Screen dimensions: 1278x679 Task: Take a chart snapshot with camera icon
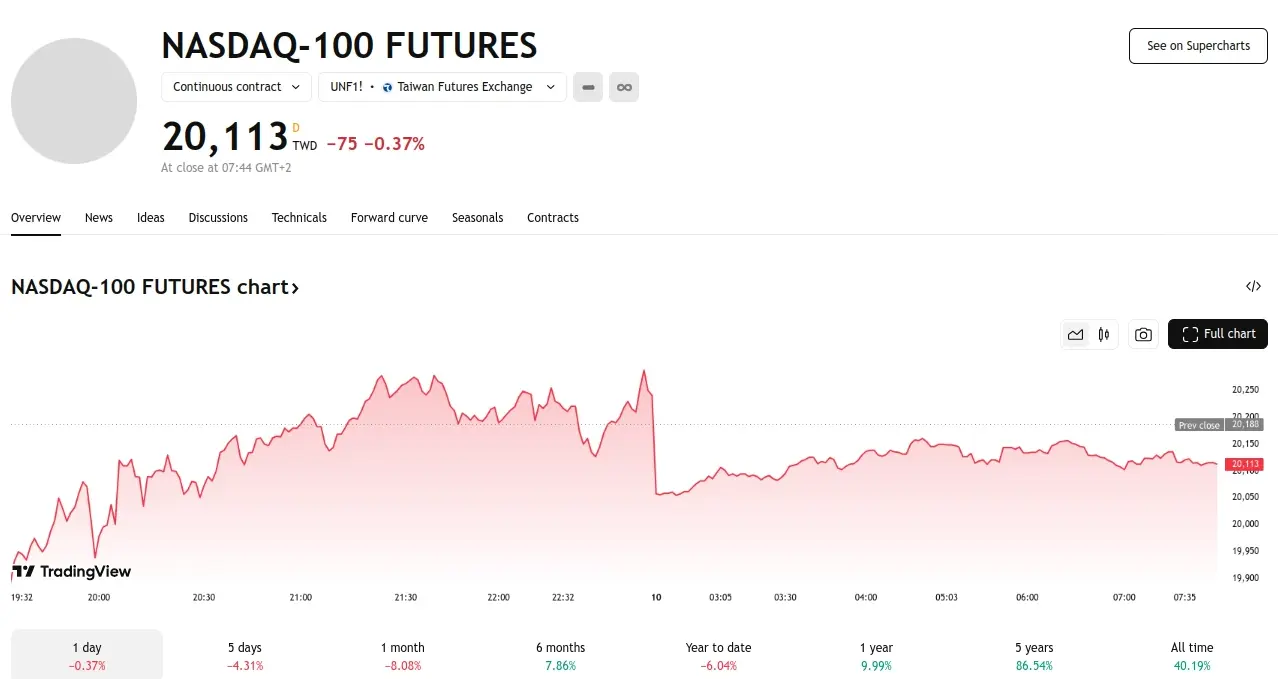pos(1143,334)
